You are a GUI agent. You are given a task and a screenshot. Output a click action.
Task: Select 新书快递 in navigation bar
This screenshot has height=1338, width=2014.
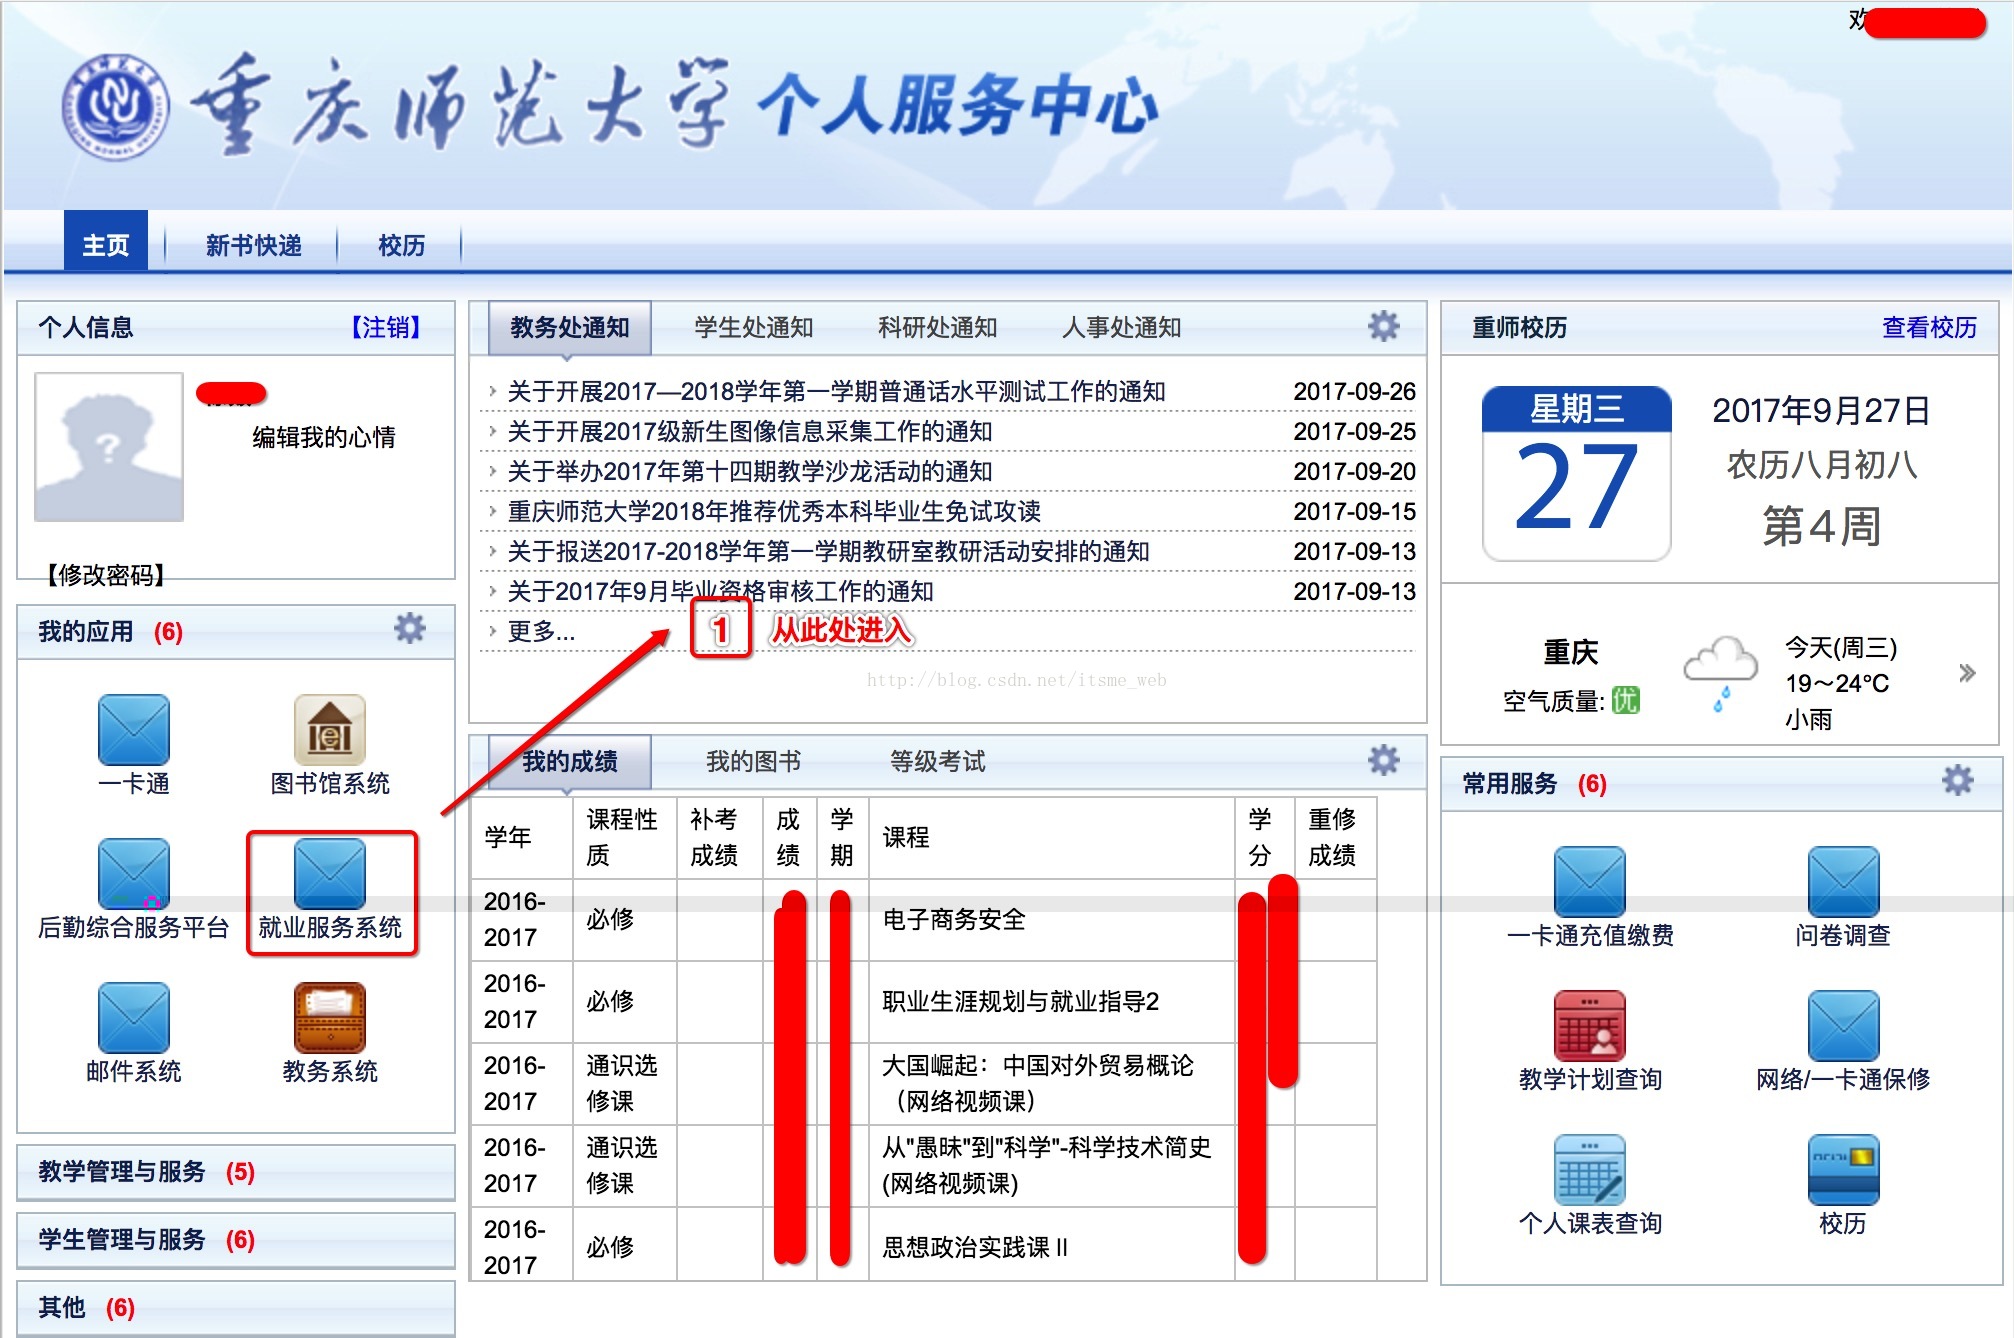coord(253,246)
